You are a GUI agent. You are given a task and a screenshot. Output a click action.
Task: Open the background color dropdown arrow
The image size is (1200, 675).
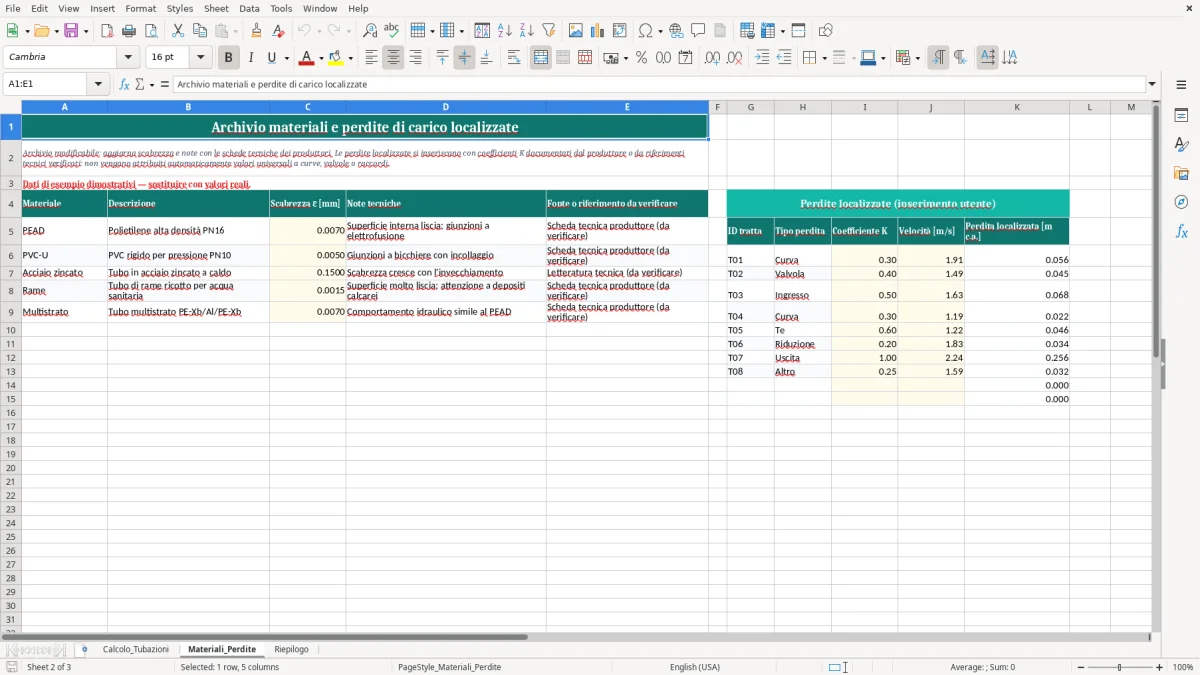(x=350, y=58)
